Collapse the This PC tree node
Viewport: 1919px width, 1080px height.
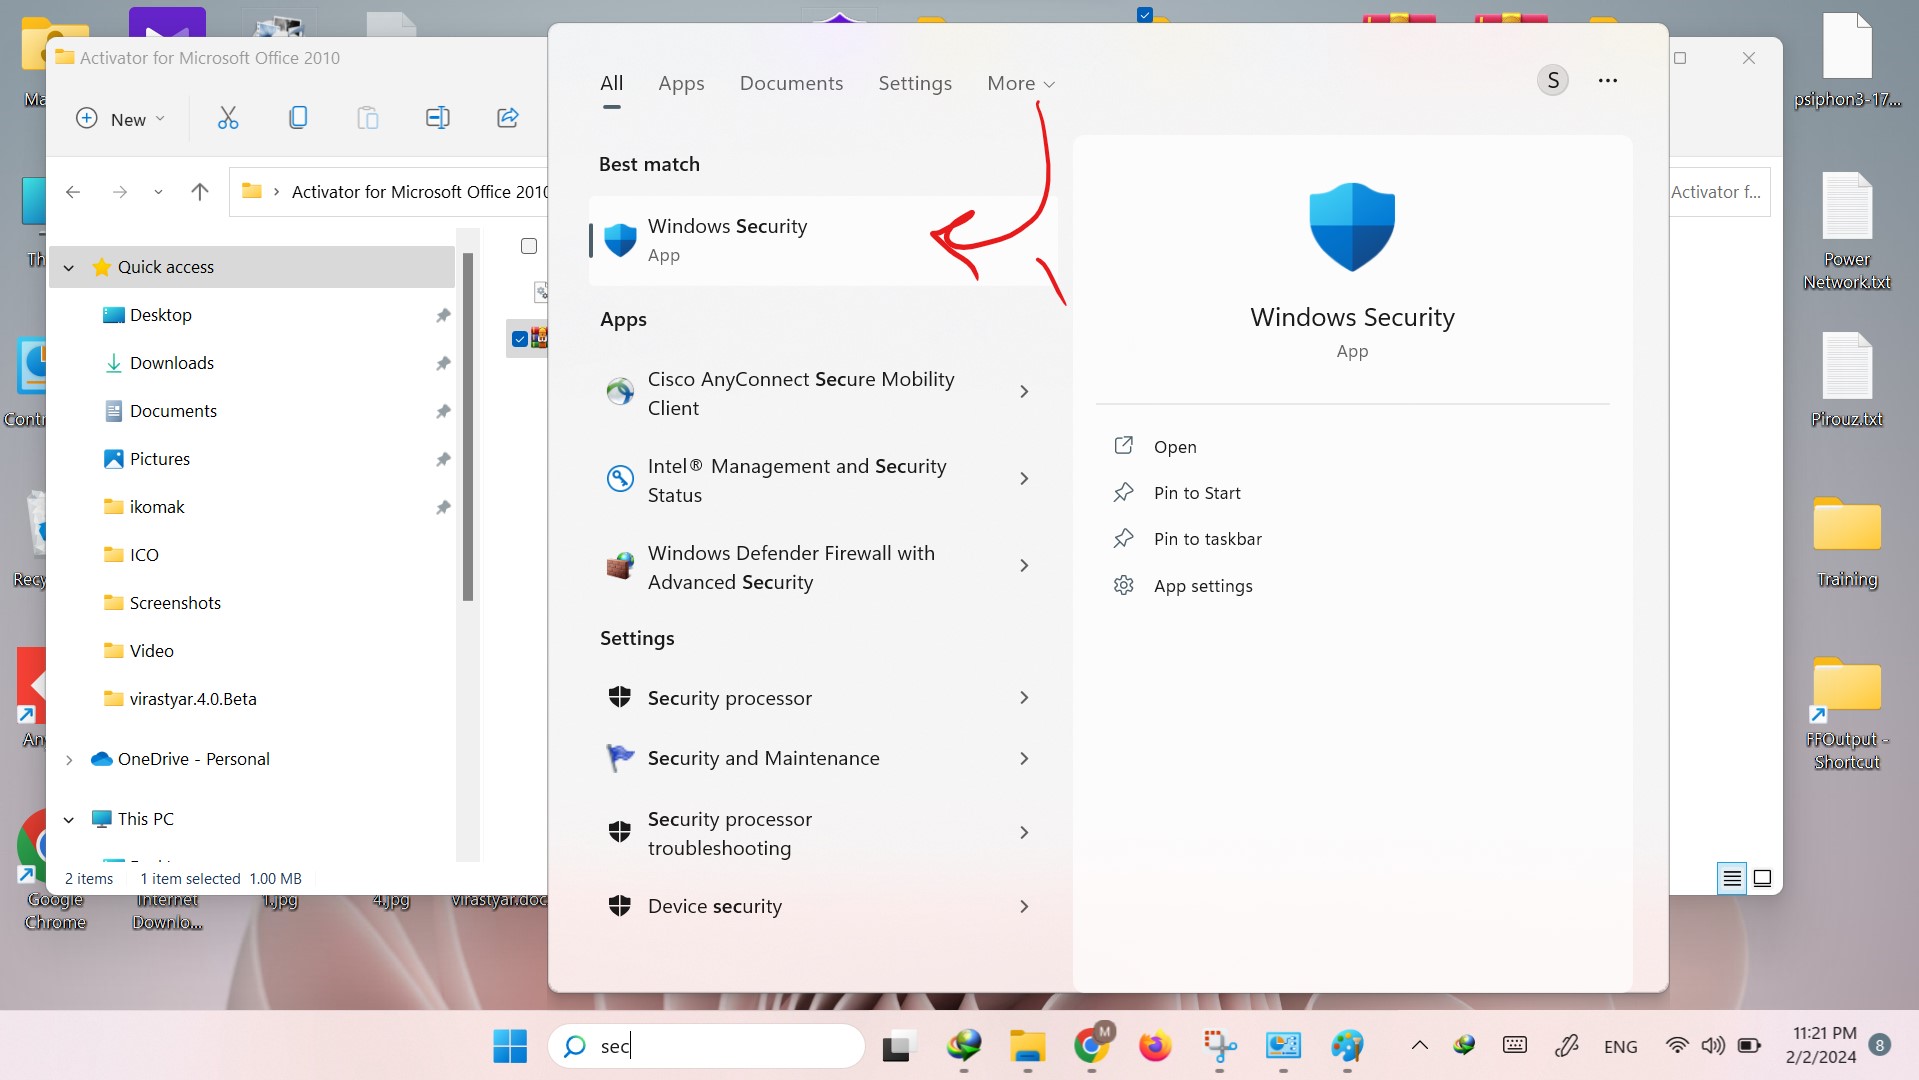(69, 819)
